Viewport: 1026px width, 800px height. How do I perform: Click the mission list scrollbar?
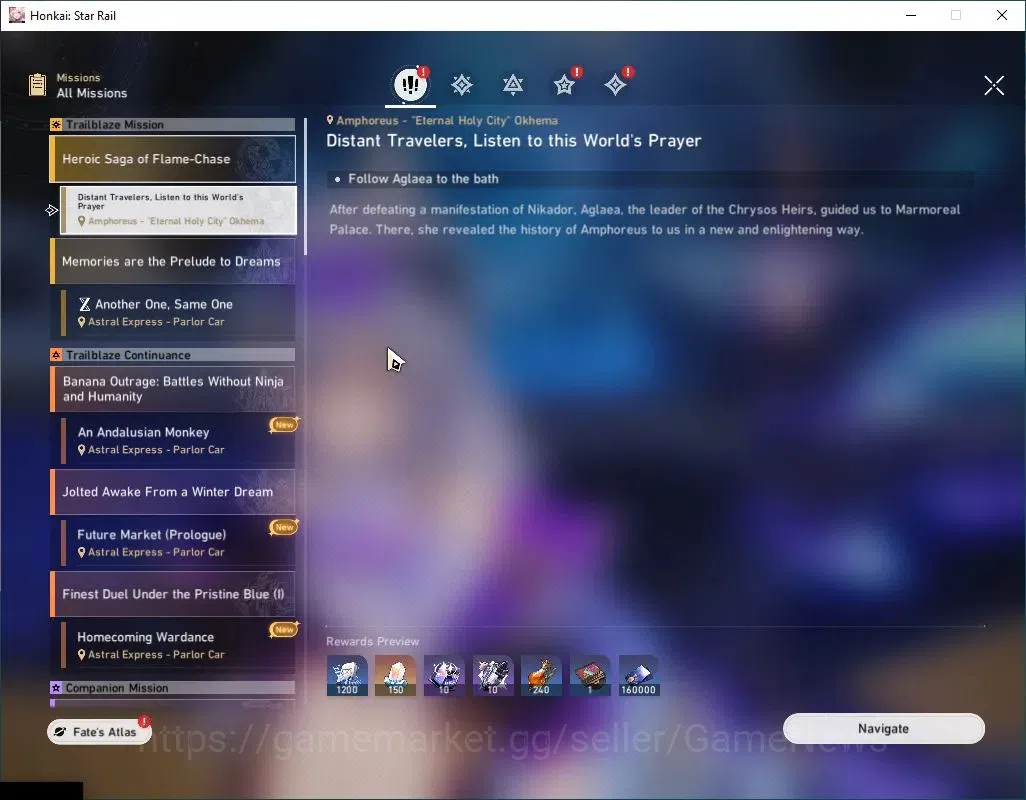click(x=305, y=186)
